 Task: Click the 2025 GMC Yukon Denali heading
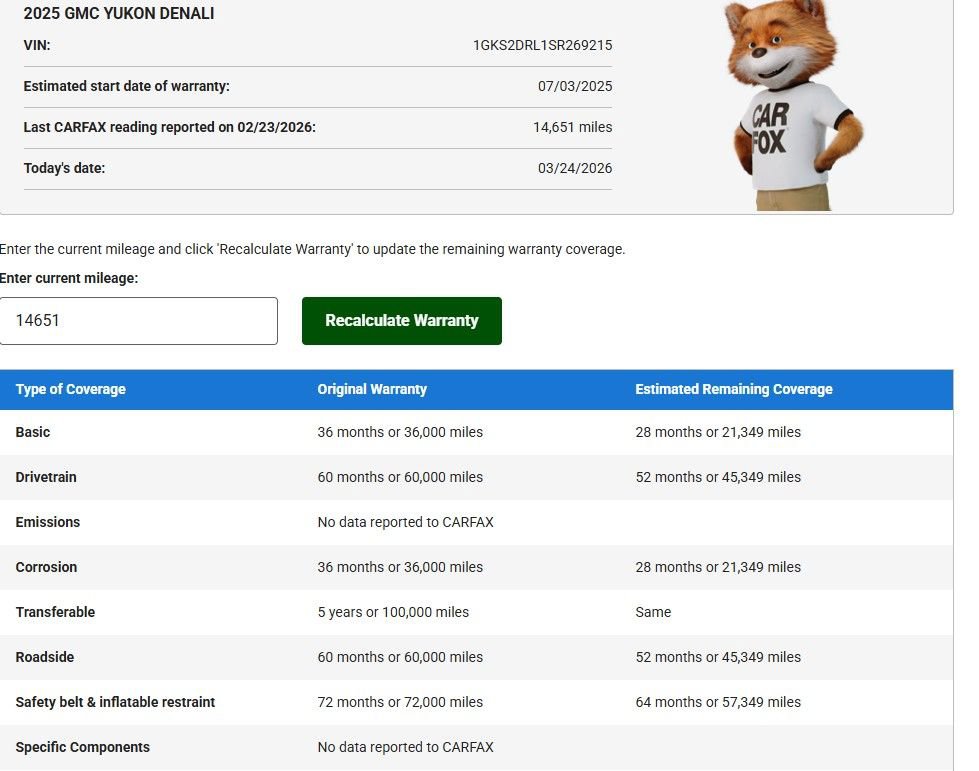tap(119, 14)
